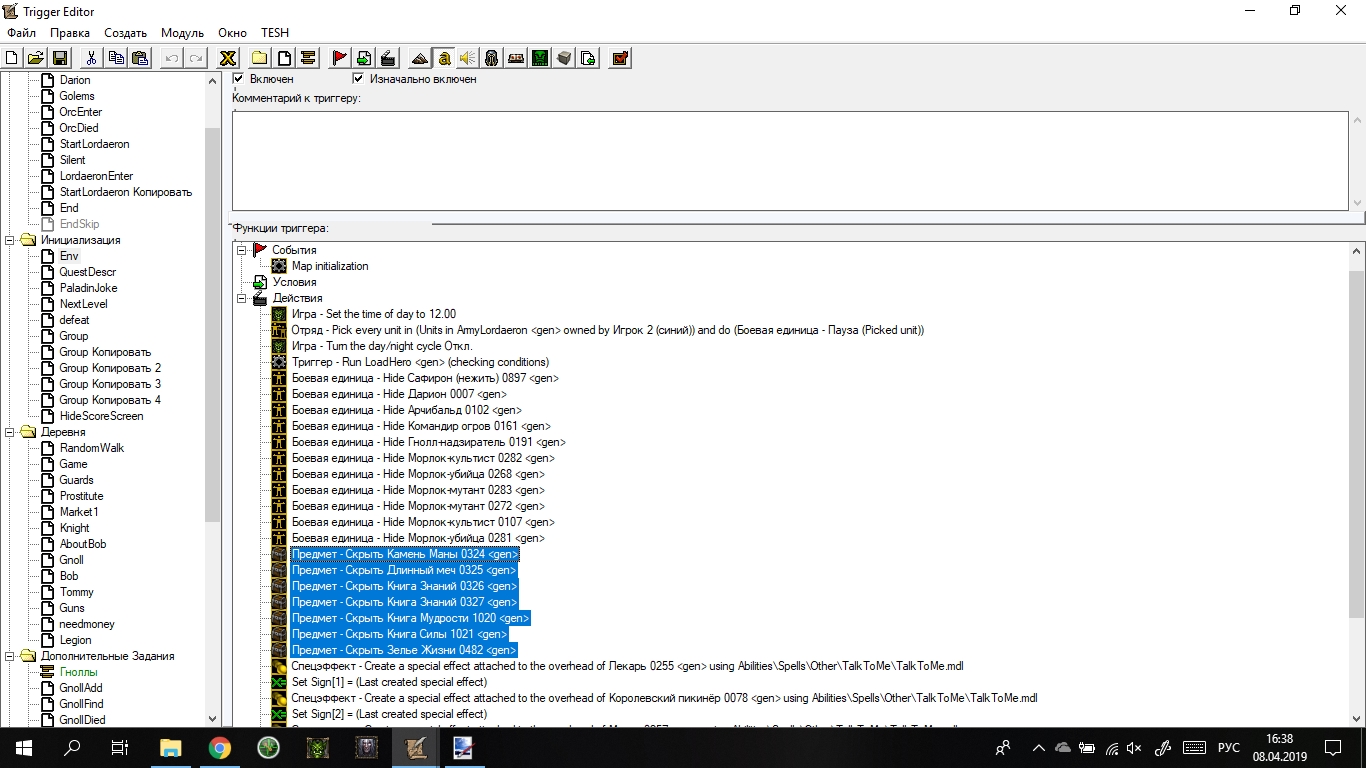
Task: Click in the trigger comment text box
Action: 790,160
